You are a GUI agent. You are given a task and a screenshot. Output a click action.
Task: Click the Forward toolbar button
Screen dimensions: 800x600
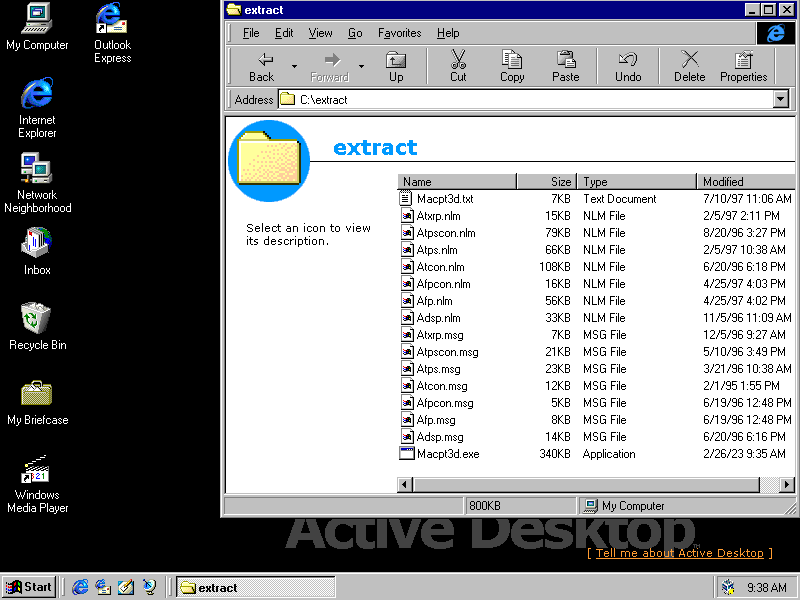point(330,66)
